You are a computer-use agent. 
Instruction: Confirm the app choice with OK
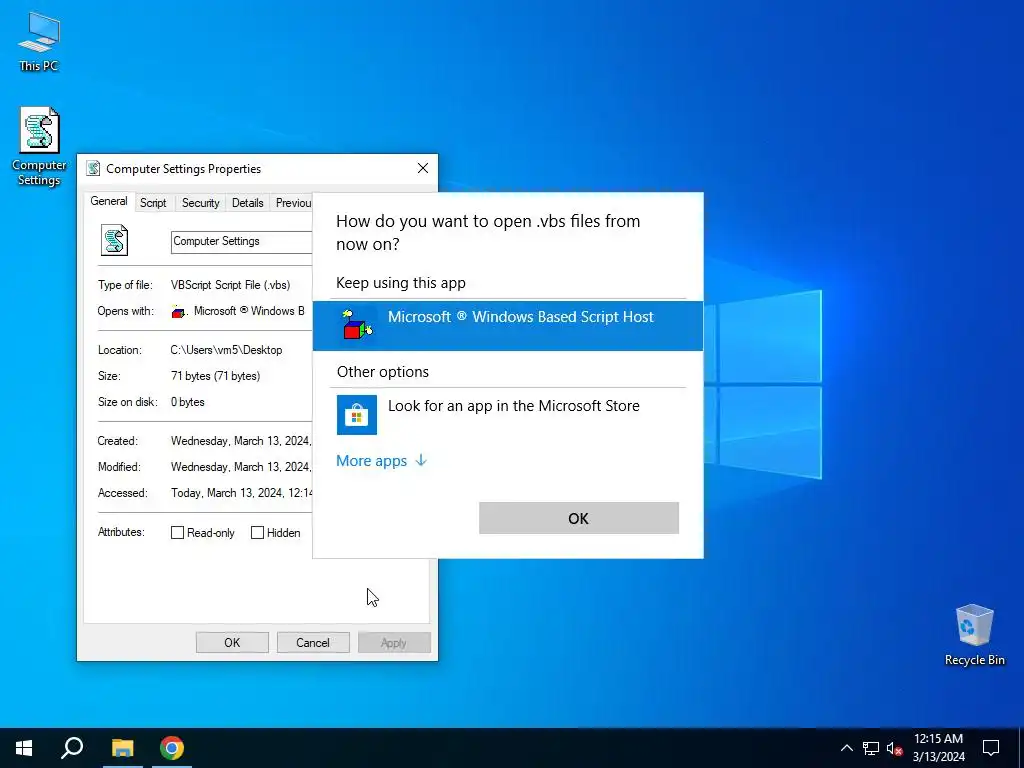click(x=579, y=518)
